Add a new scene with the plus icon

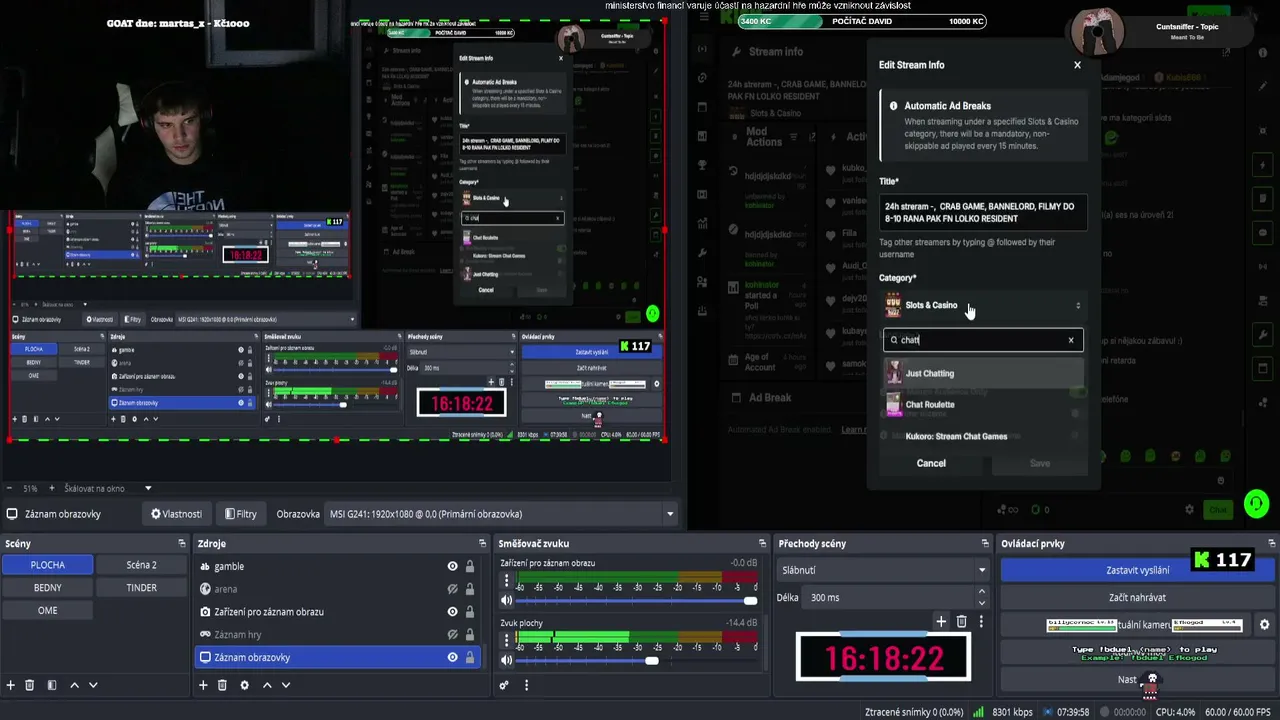click(x=11, y=685)
